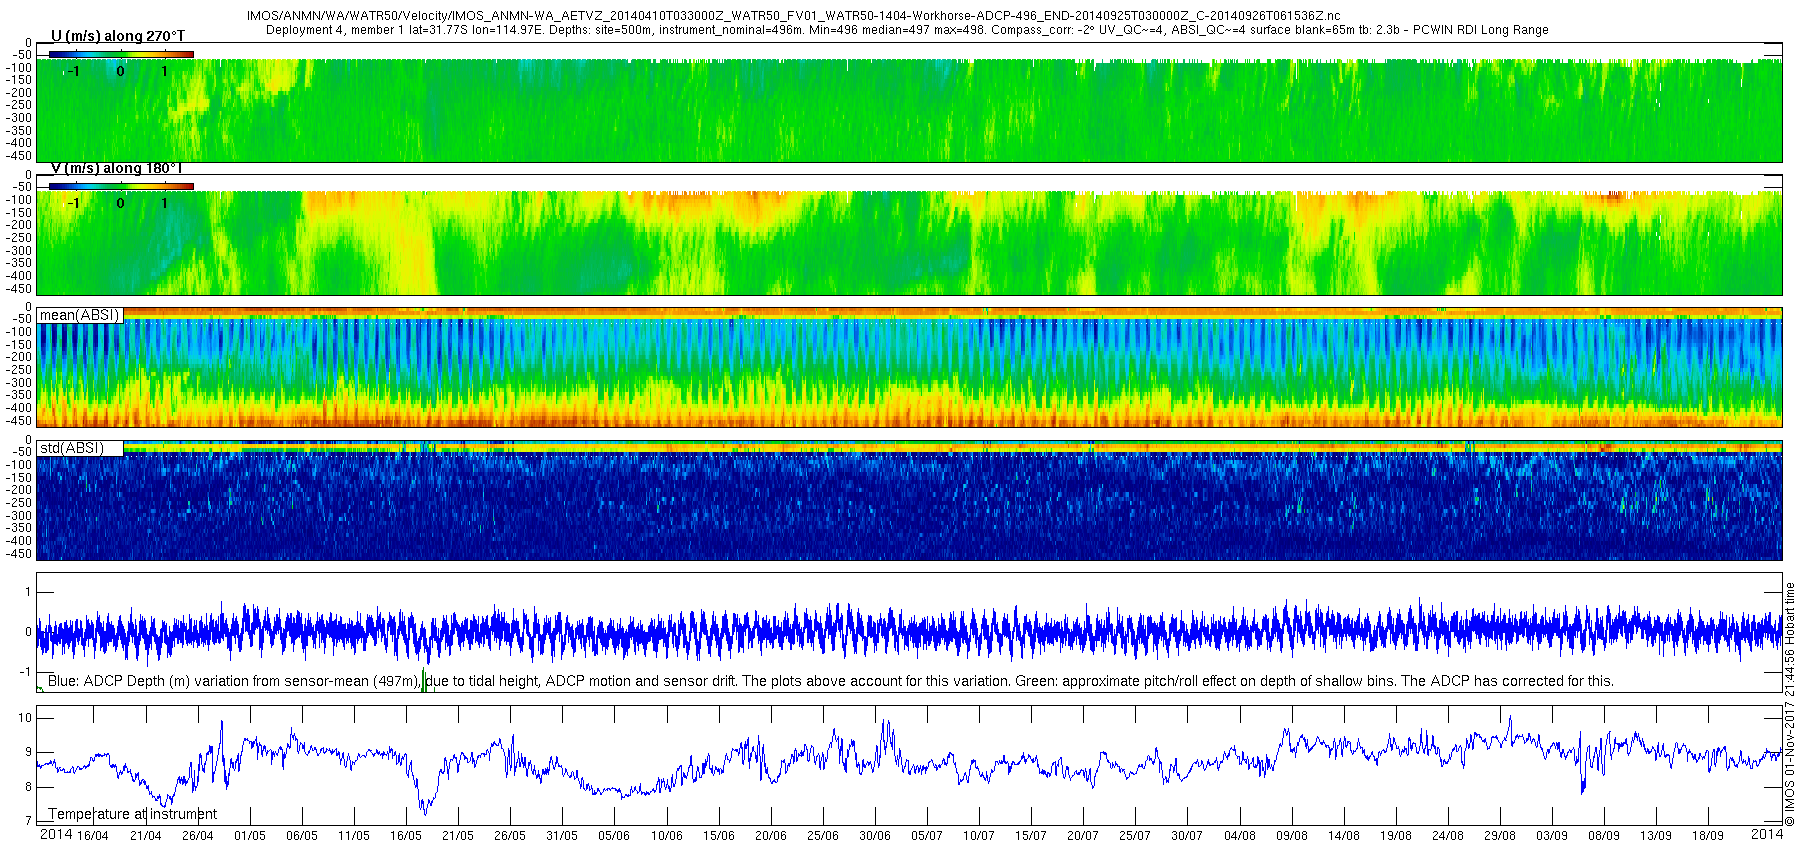1800x850 pixels.
Task: Click the '10/06' date tick label
Action: coord(667,836)
